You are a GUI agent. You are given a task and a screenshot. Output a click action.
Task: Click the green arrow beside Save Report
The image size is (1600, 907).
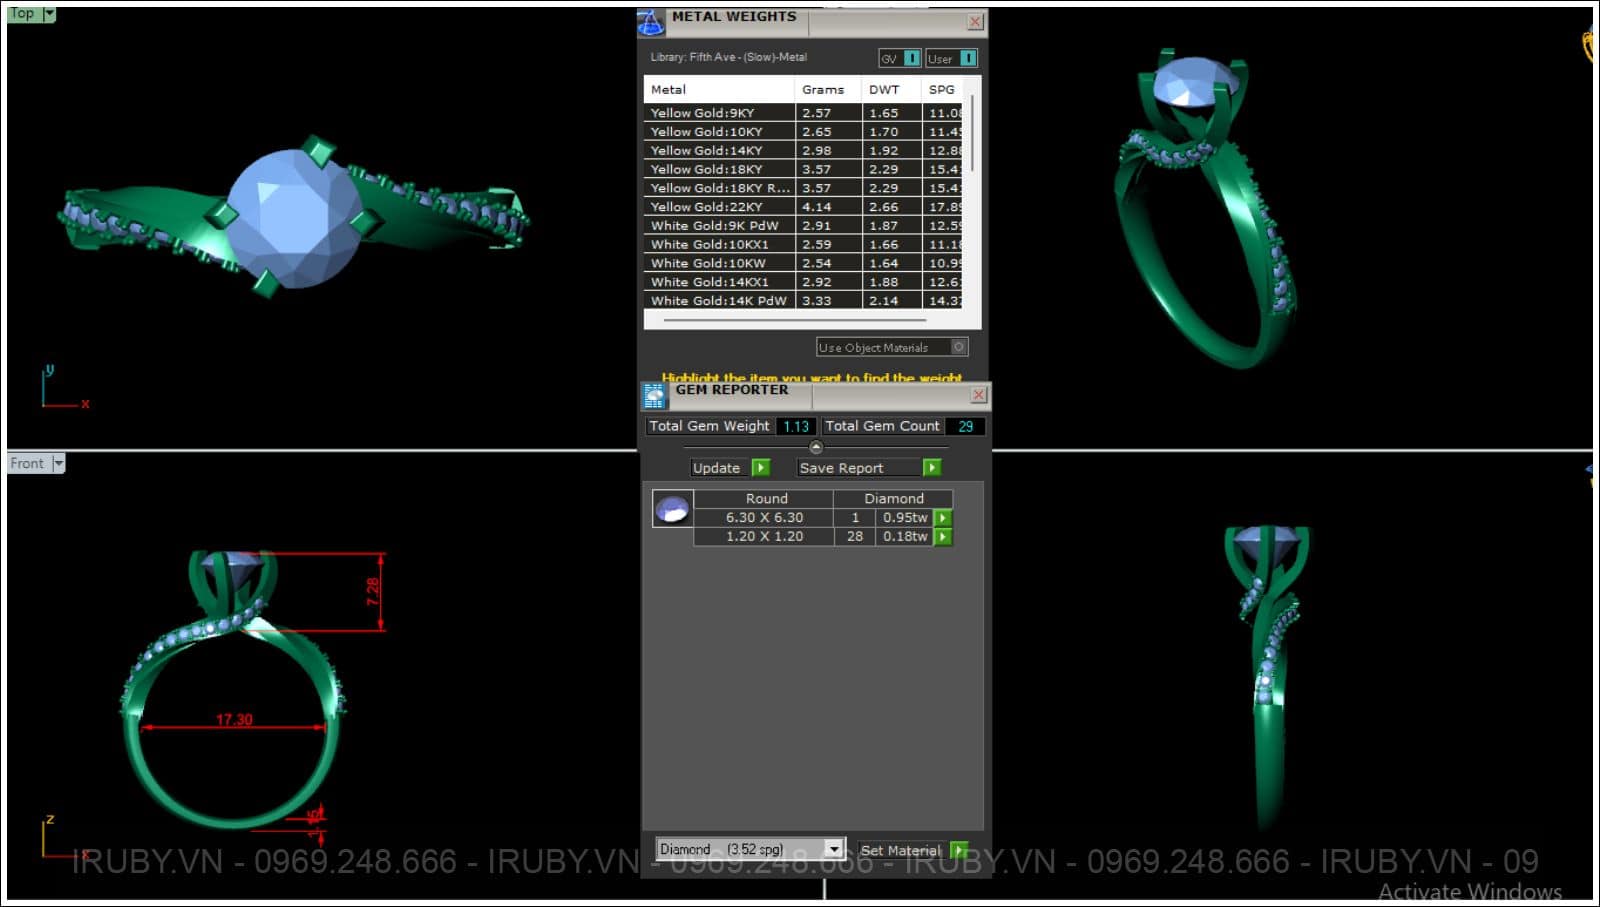[932, 467]
